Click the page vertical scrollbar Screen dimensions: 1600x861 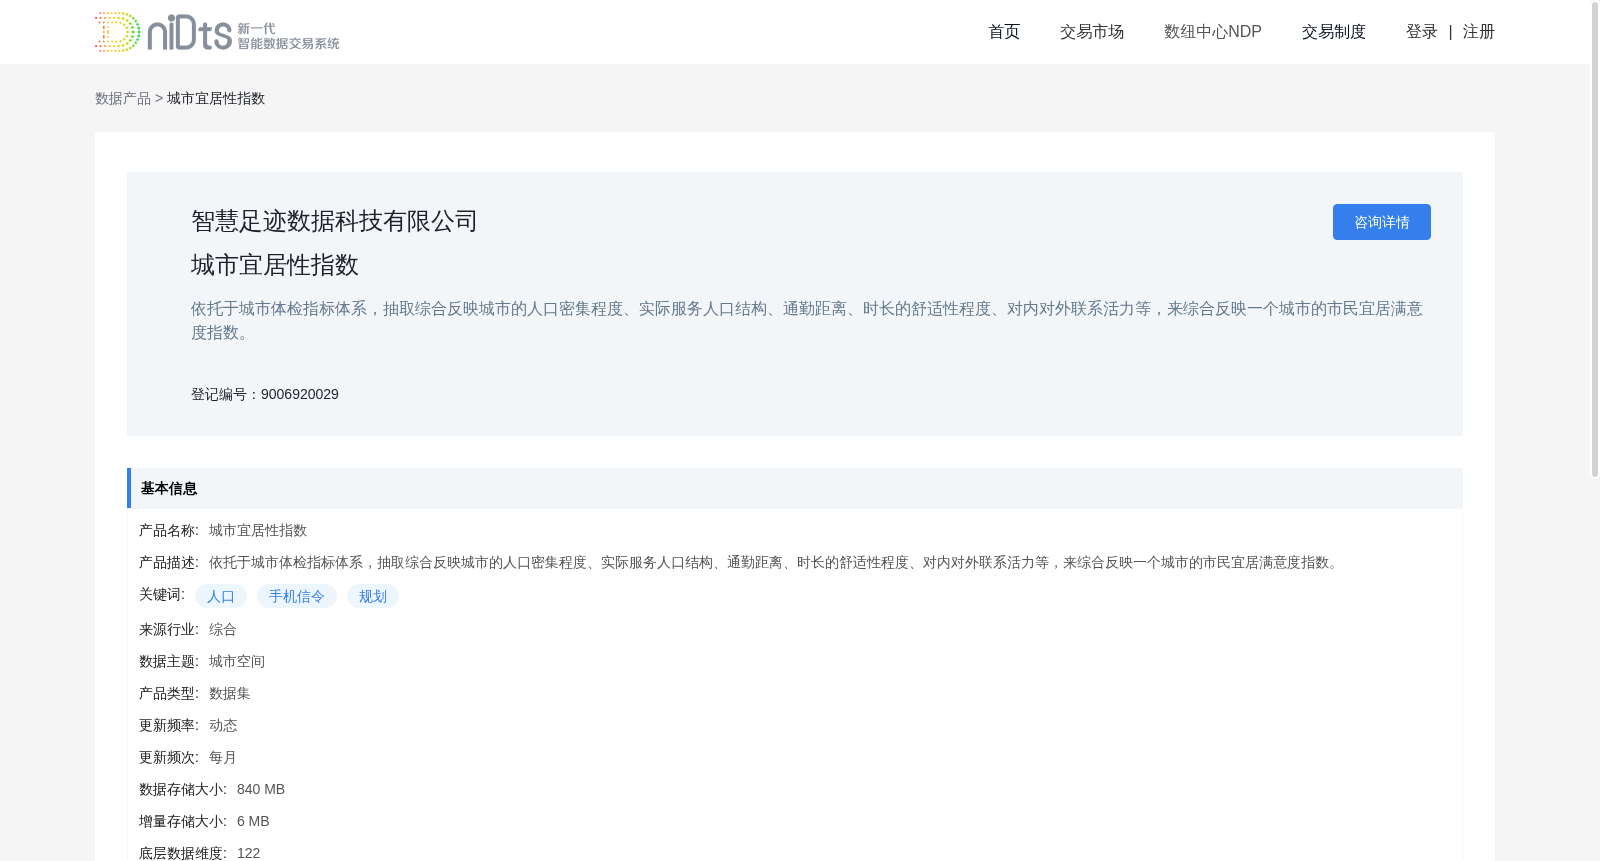tap(1595, 240)
